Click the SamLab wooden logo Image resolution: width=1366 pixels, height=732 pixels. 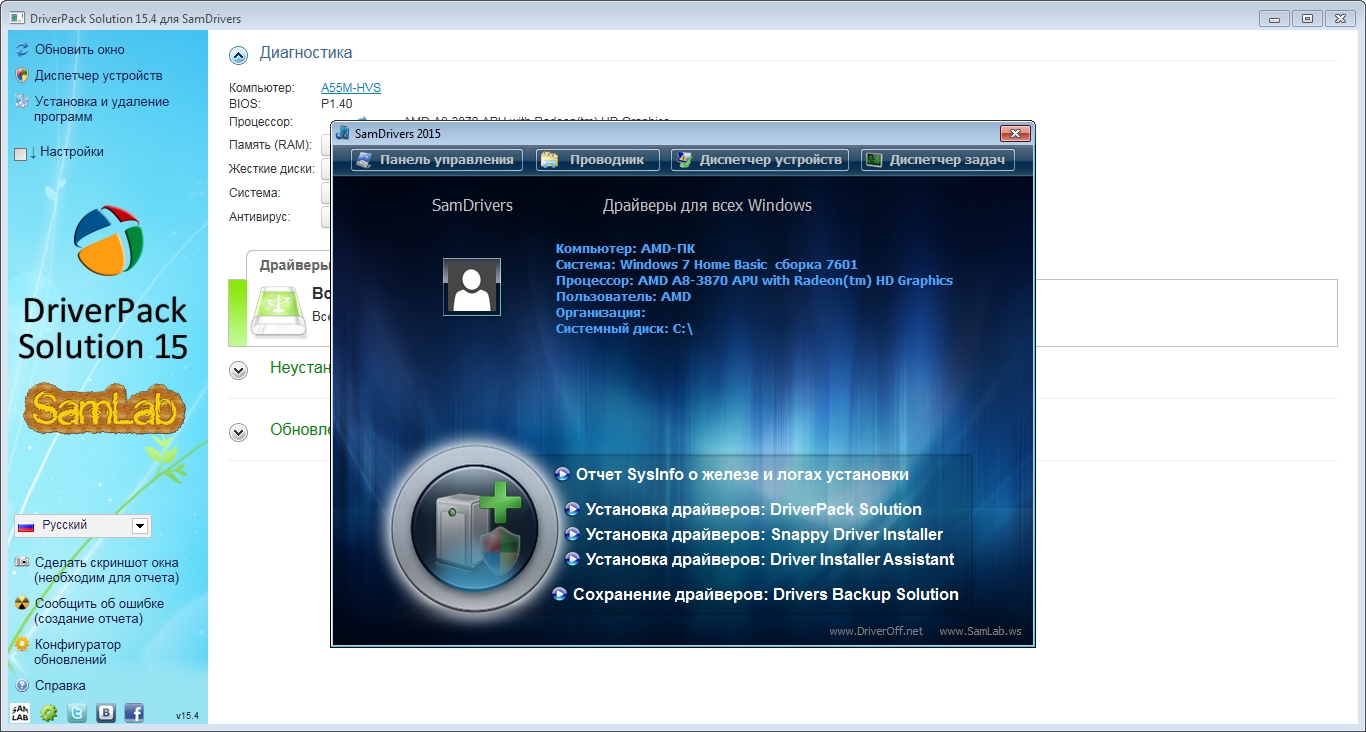coord(105,409)
